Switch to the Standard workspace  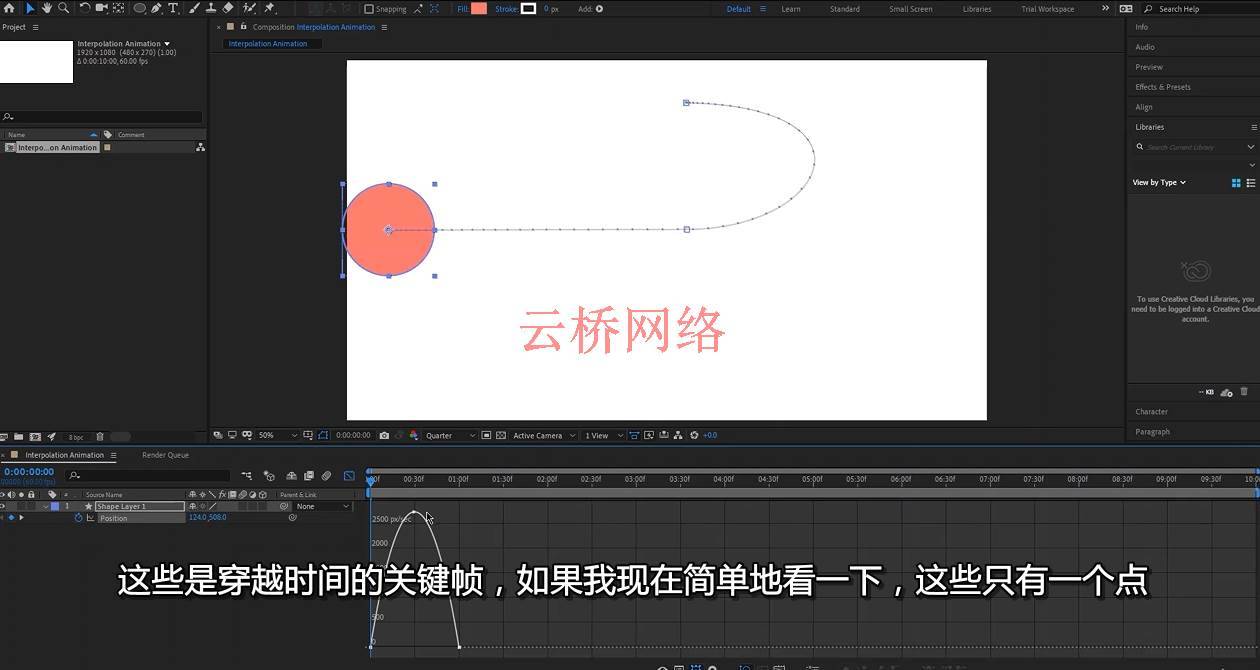coord(844,9)
